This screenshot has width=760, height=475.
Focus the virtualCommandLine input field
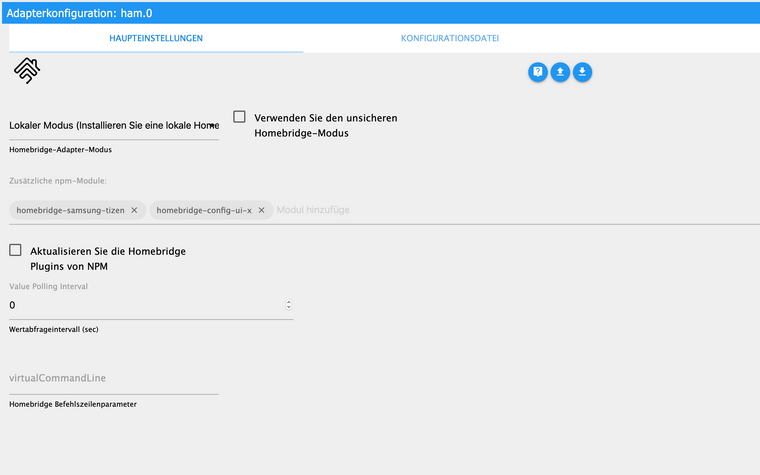pos(114,378)
